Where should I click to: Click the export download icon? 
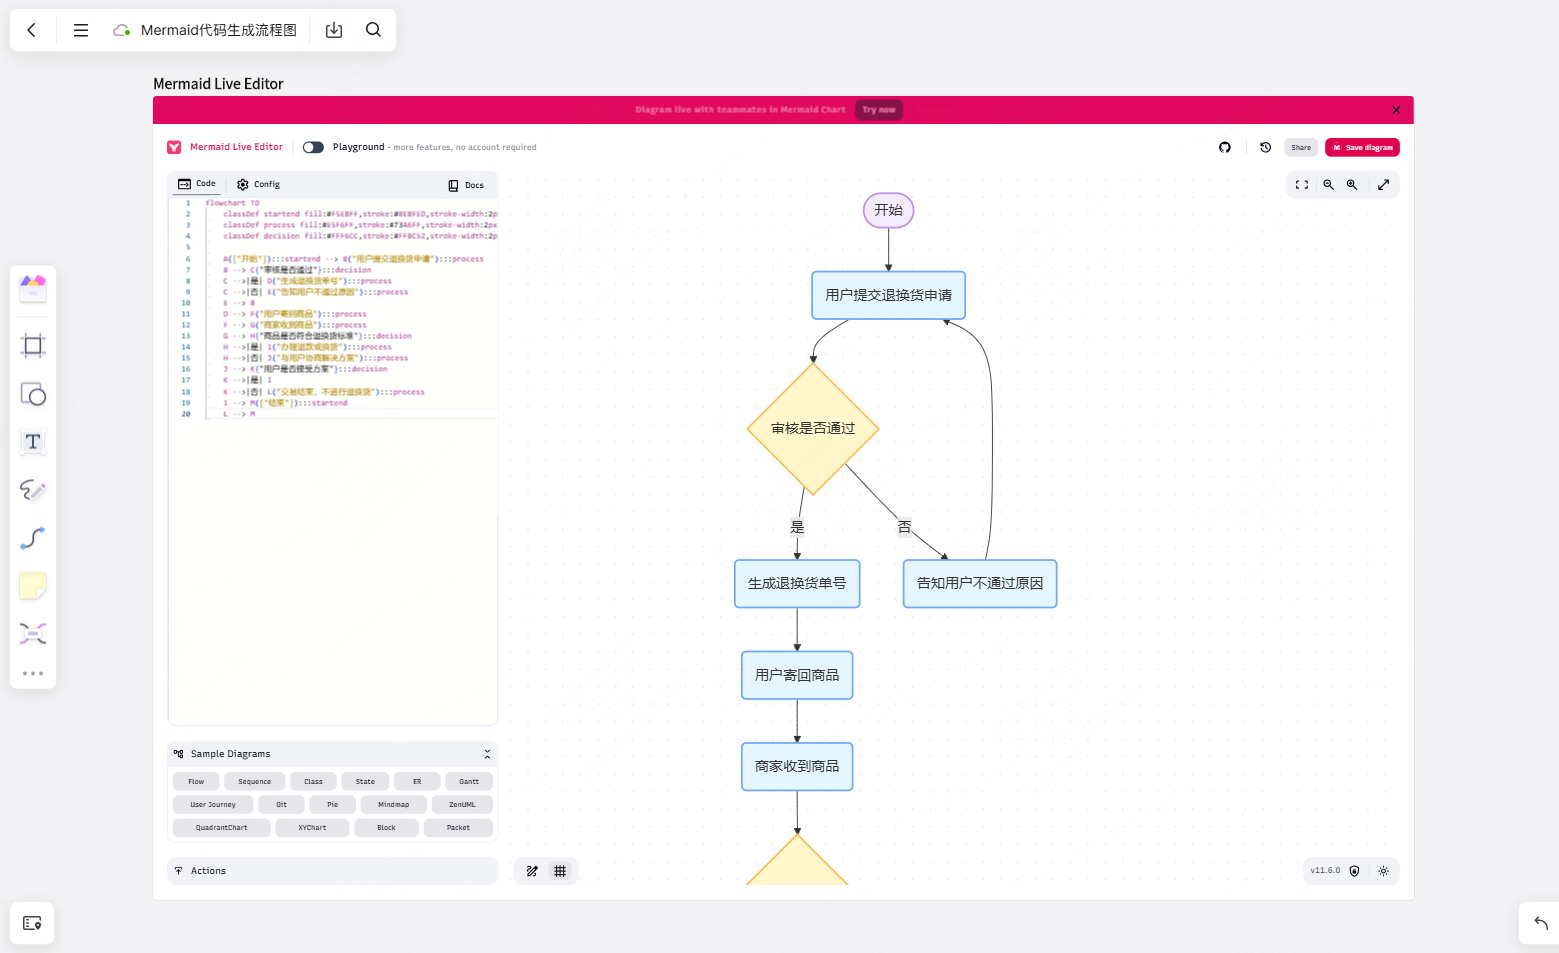click(x=334, y=30)
